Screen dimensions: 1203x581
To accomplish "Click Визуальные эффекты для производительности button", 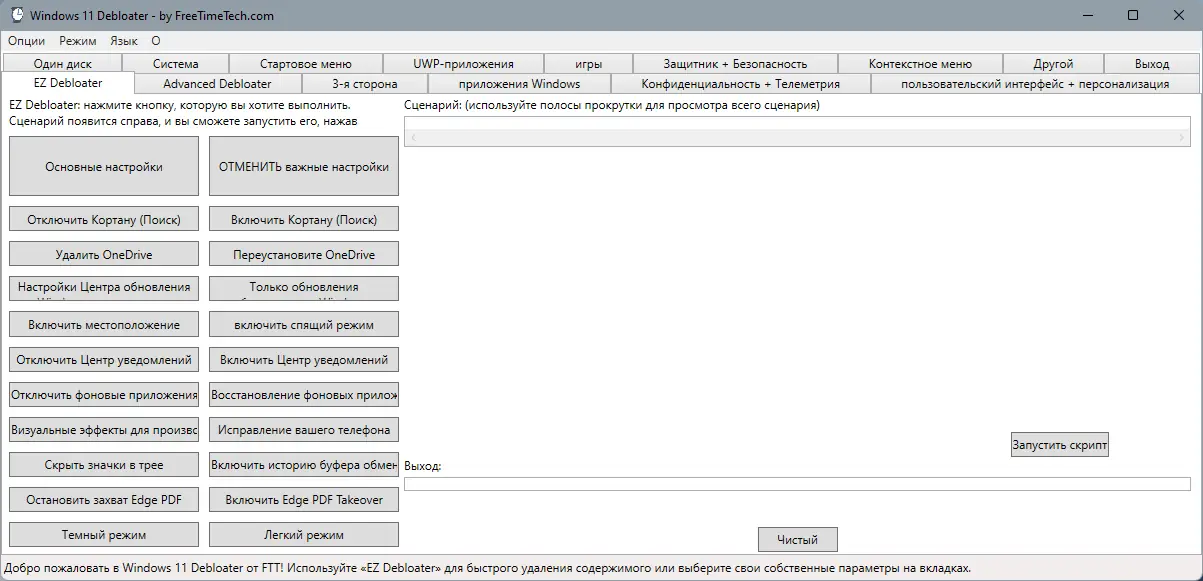I will tap(104, 429).
